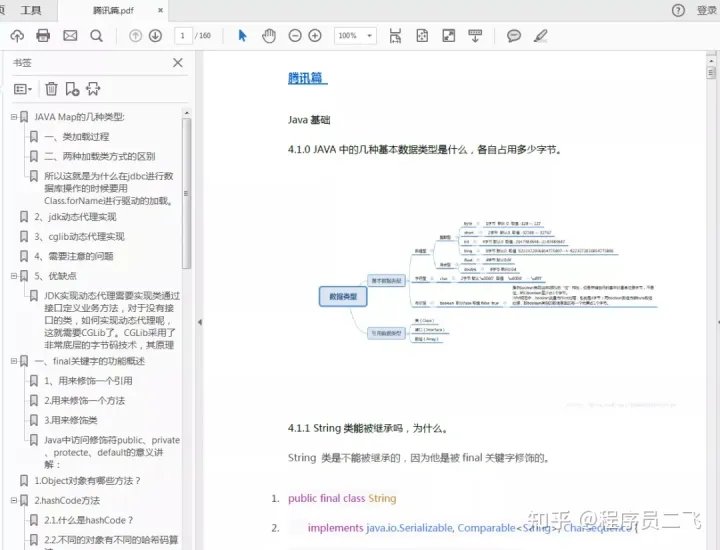This screenshot has width=720, height=550.
Task: Select bookmark Java中访问修饰符public、private
Action: click(x=112, y=452)
